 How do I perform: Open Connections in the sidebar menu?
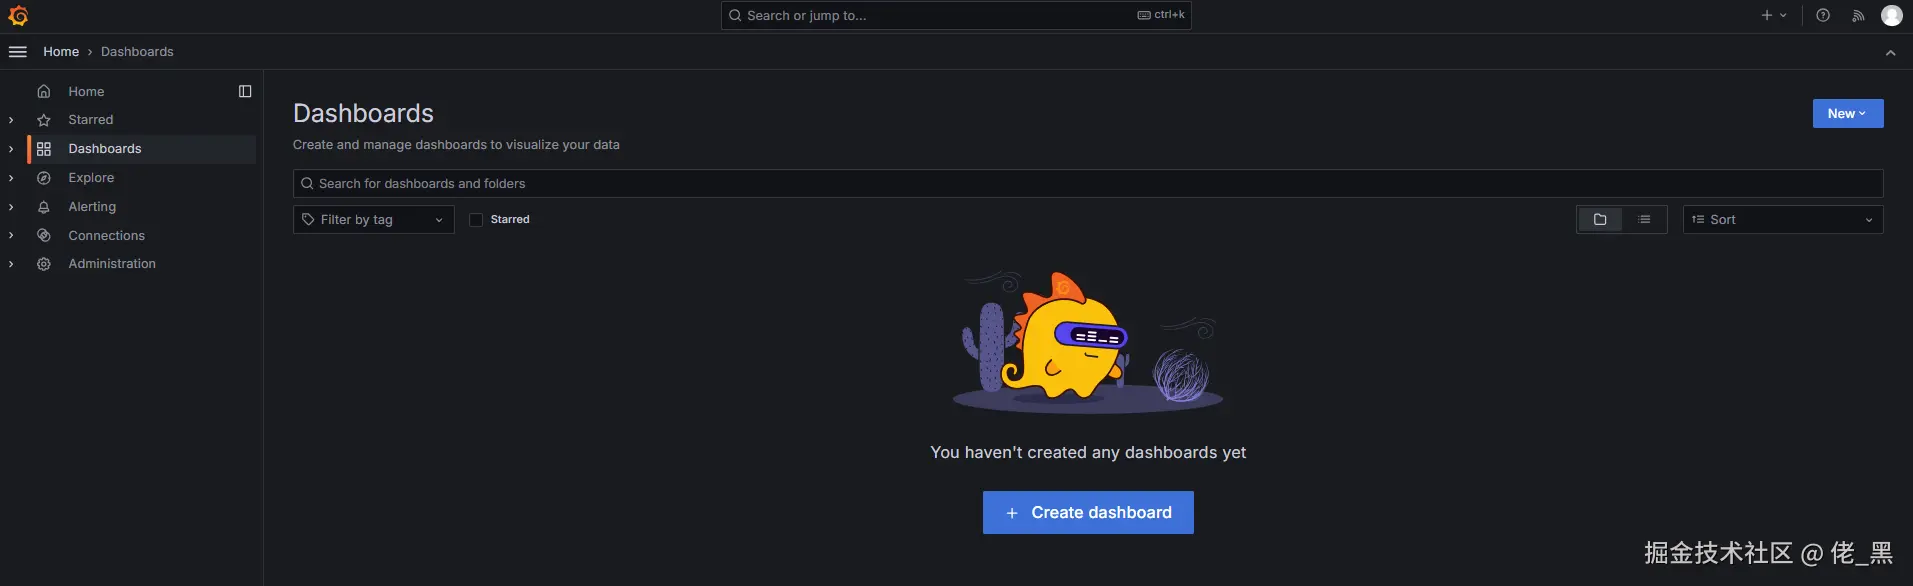[x=107, y=236]
